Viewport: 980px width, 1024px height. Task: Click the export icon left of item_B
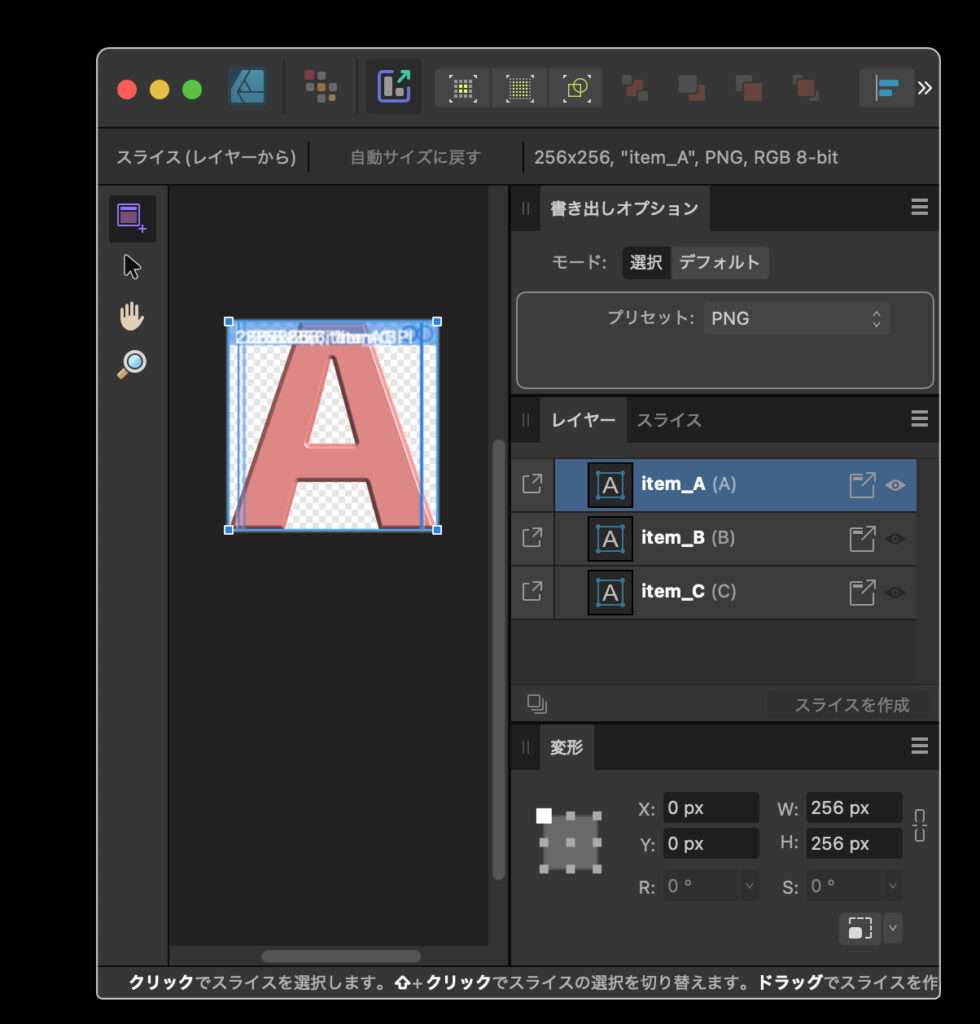tap(532, 538)
